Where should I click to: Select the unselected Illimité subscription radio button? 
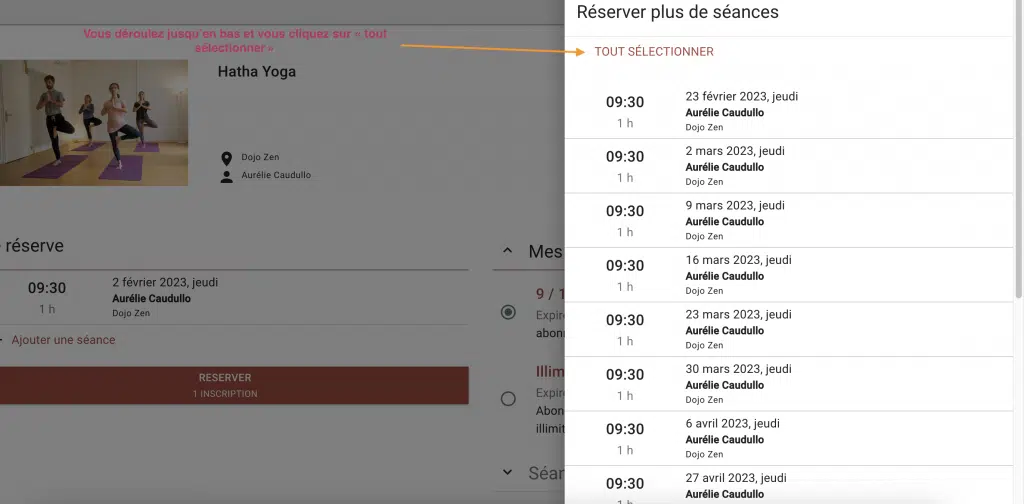tap(508, 399)
